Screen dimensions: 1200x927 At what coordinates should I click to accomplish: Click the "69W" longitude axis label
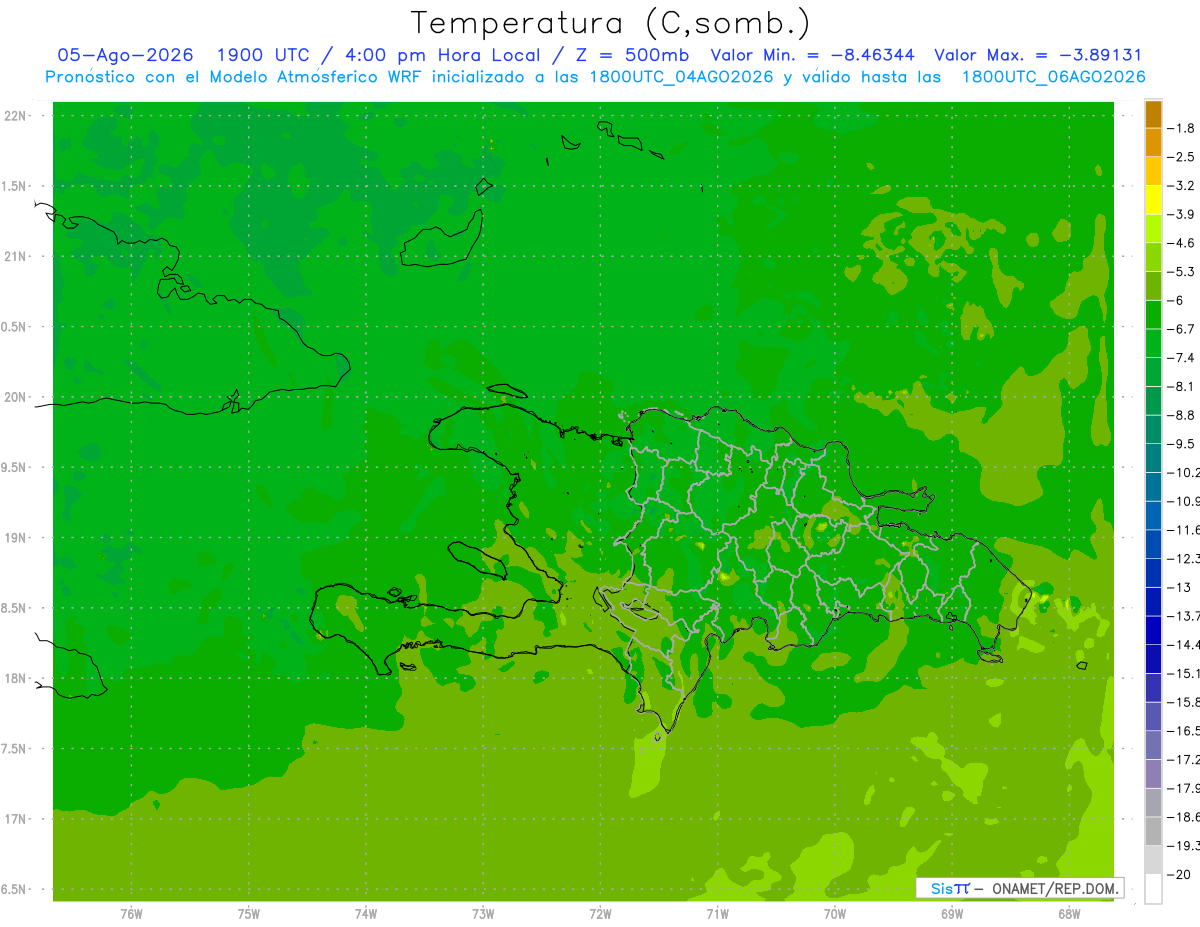tap(952, 913)
